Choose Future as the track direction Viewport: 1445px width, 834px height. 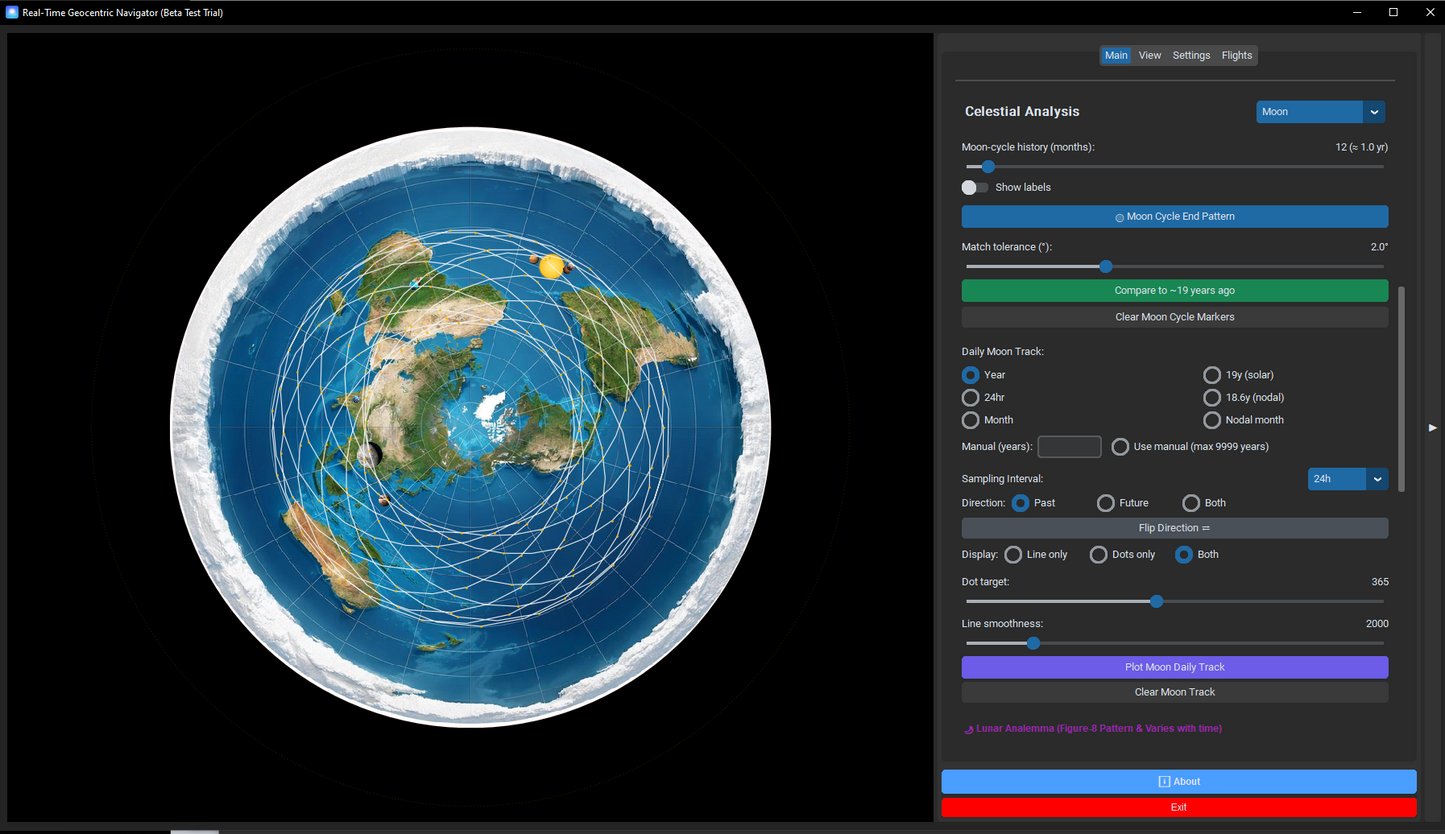1106,503
